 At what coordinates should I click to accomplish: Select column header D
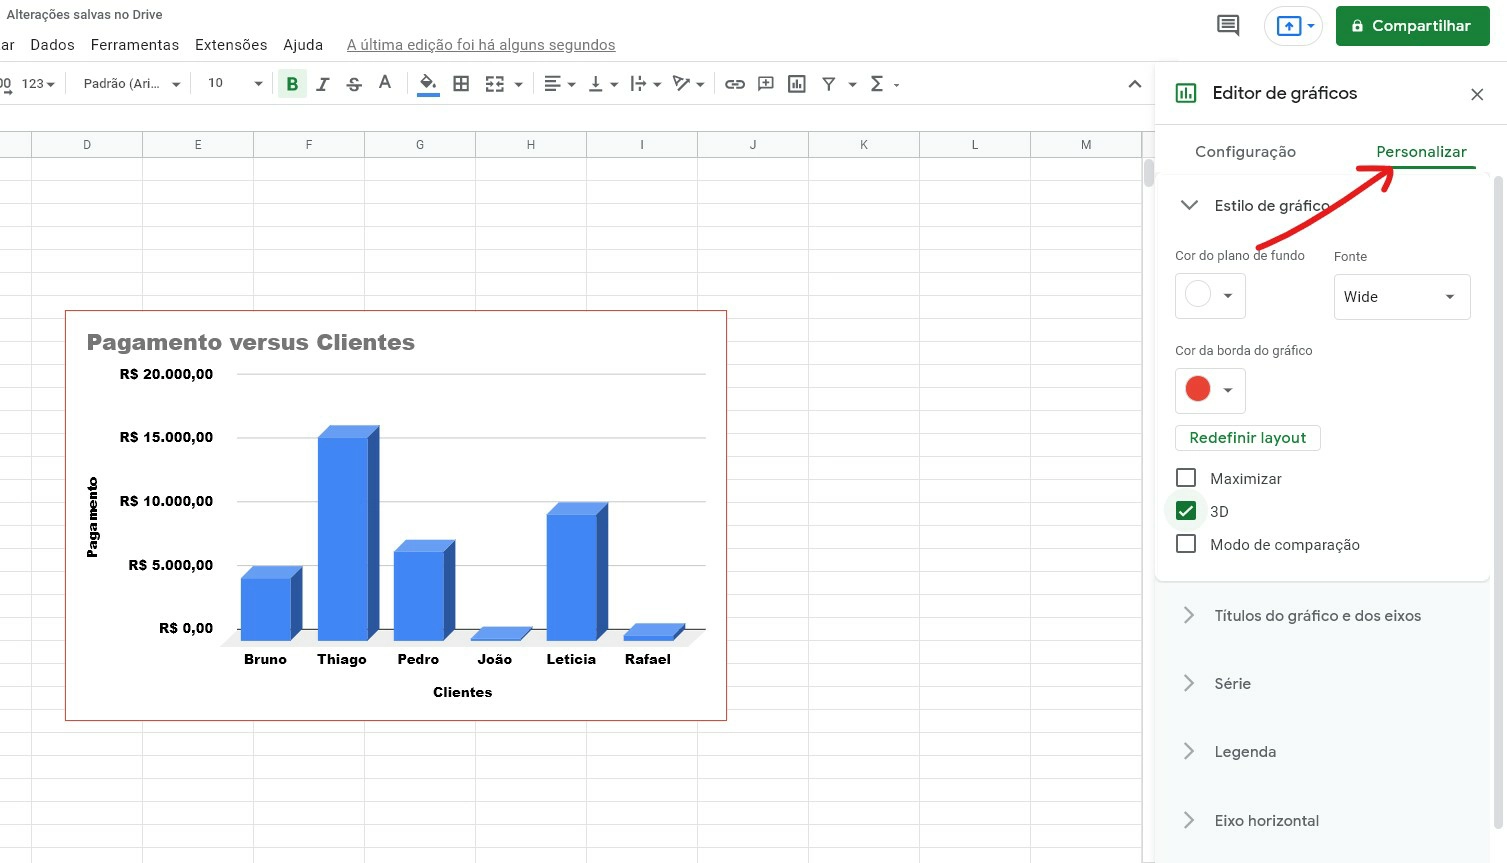pos(87,145)
